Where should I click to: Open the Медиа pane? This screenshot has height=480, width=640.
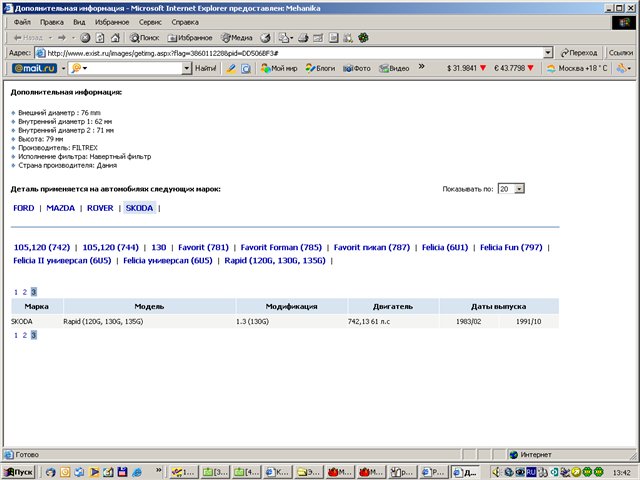(x=237, y=38)
